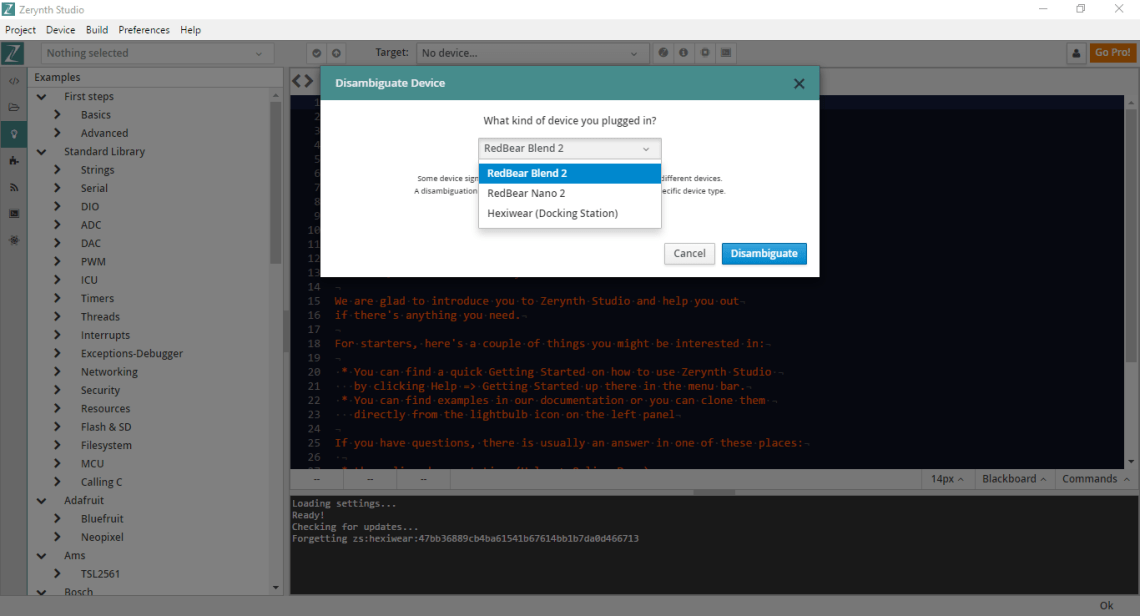Open the Build menu
The image size is (1140, 616).
coord(97,30)
